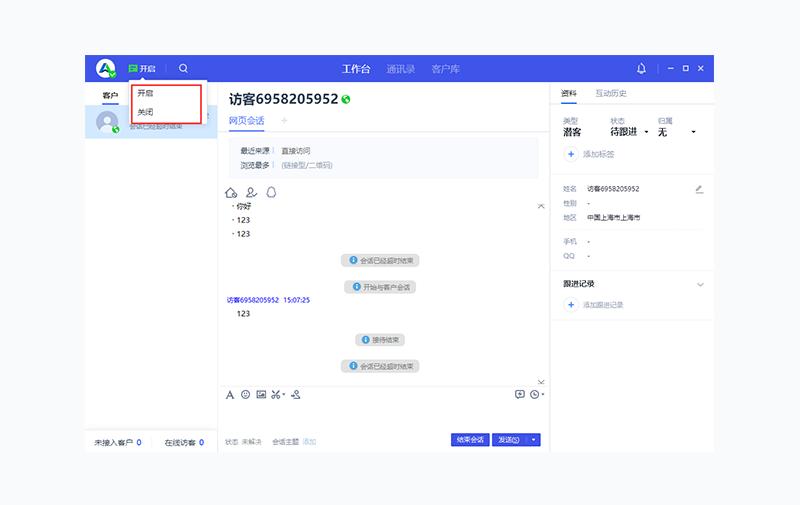800x505 pixels.
Task: Switch to the 互动历史 tab
Action: (x=611, y=93)
